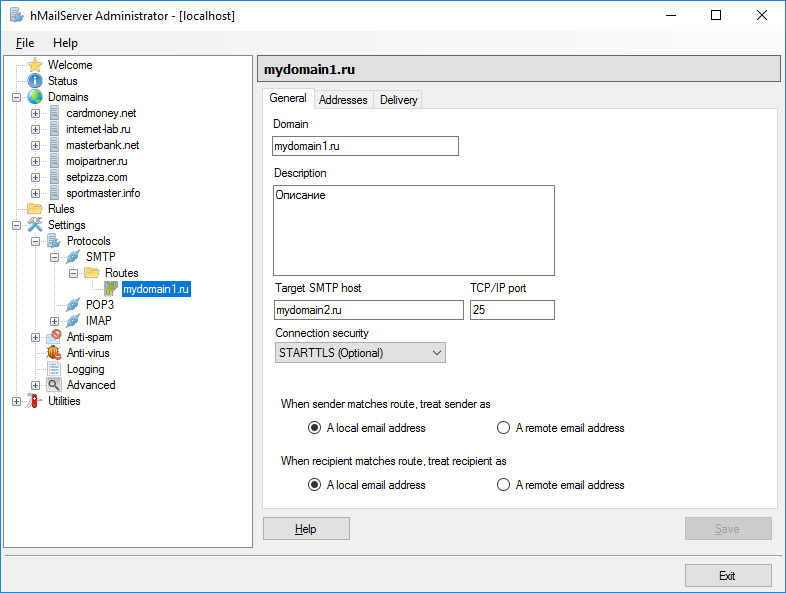786x593 pixels.
Task: Collapse the Domains tree node
Action: point(17,97)
